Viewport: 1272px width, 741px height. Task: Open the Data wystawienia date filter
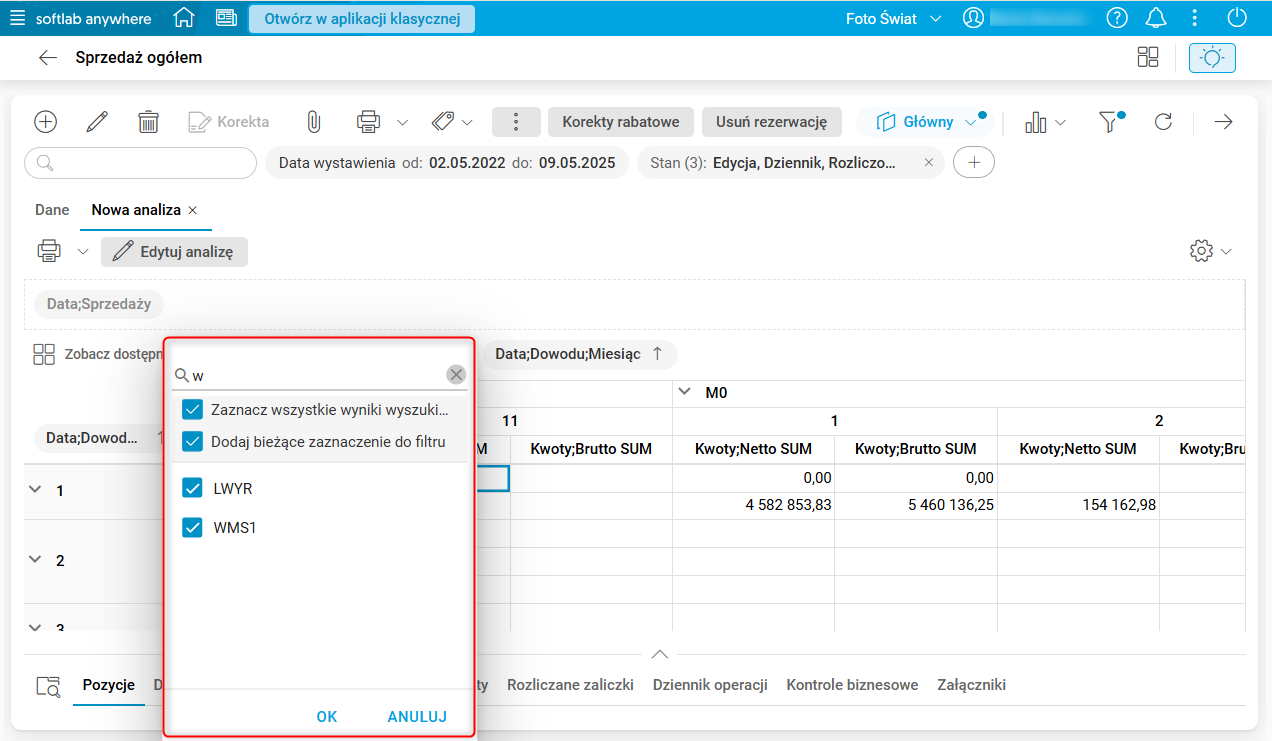pos(447,163)
